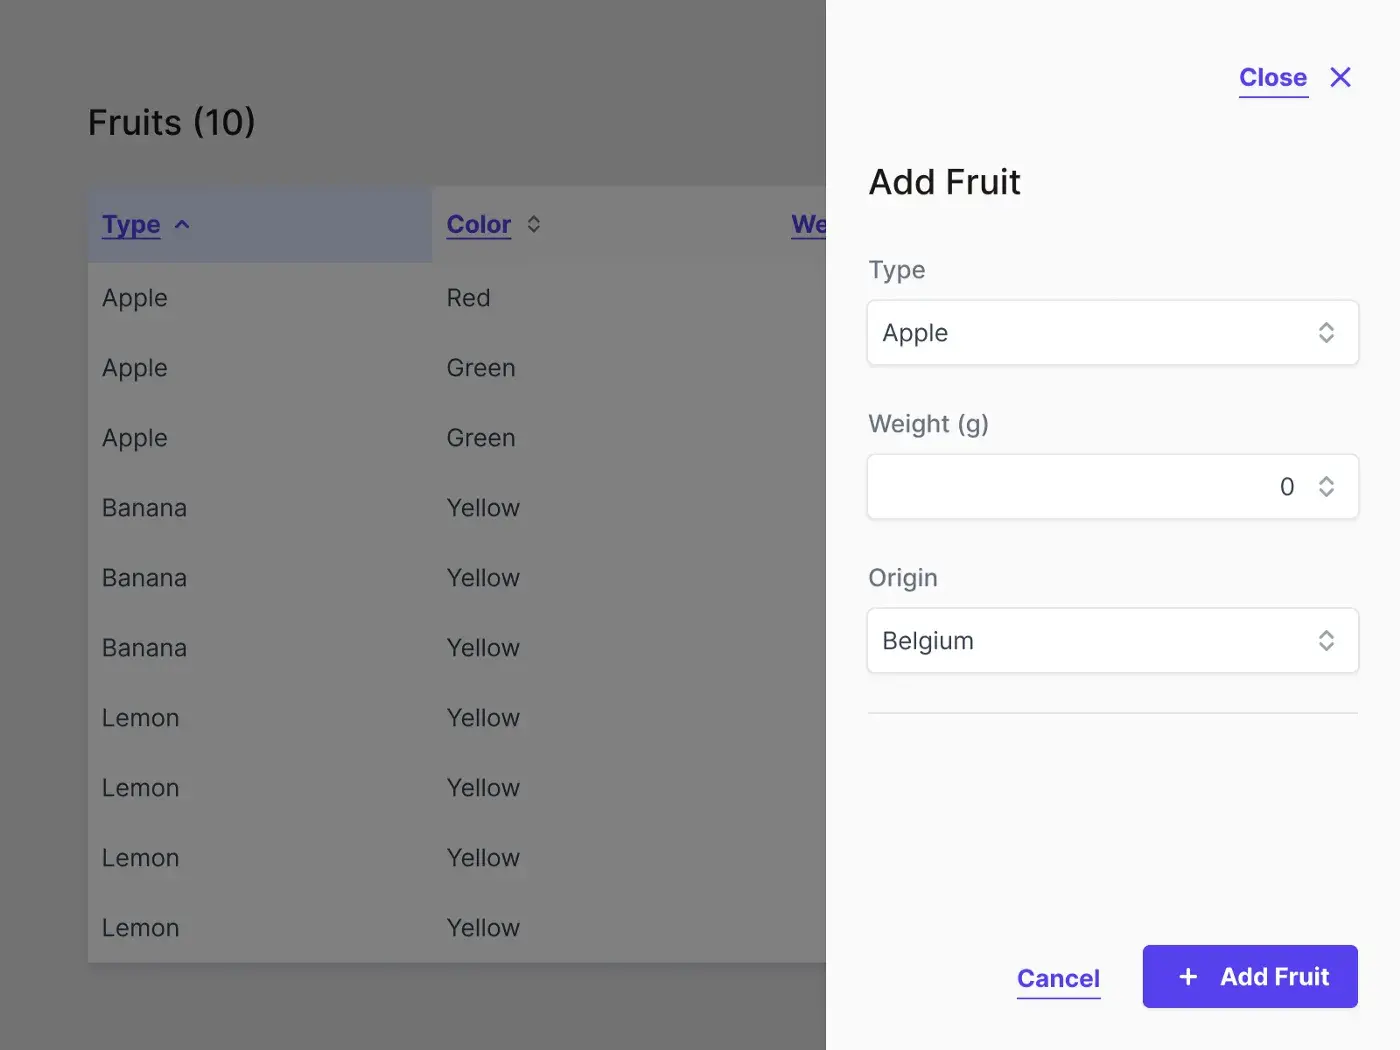
Task: Click the first Green cell in table
Action: tap(481, 368)
